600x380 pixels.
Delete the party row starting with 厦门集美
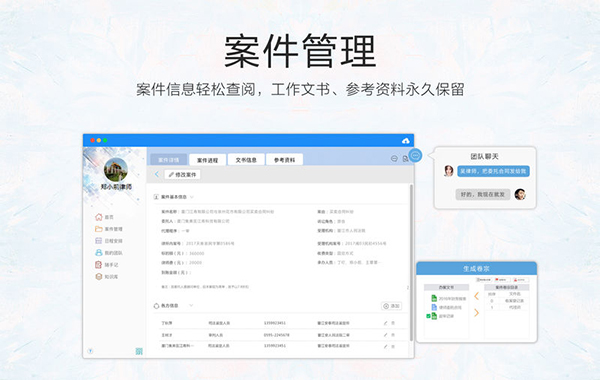pyautogui.click(x=393, y=346)
